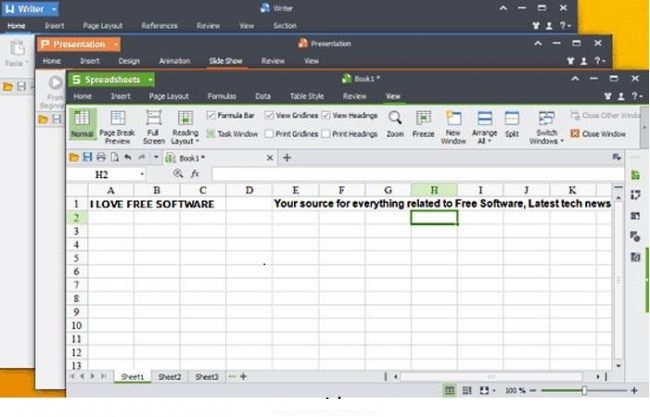Screen dimensions: 650x417
Task: Switch to Sheet2 tab
Action: pyautogui.click(x=170, y=377)
